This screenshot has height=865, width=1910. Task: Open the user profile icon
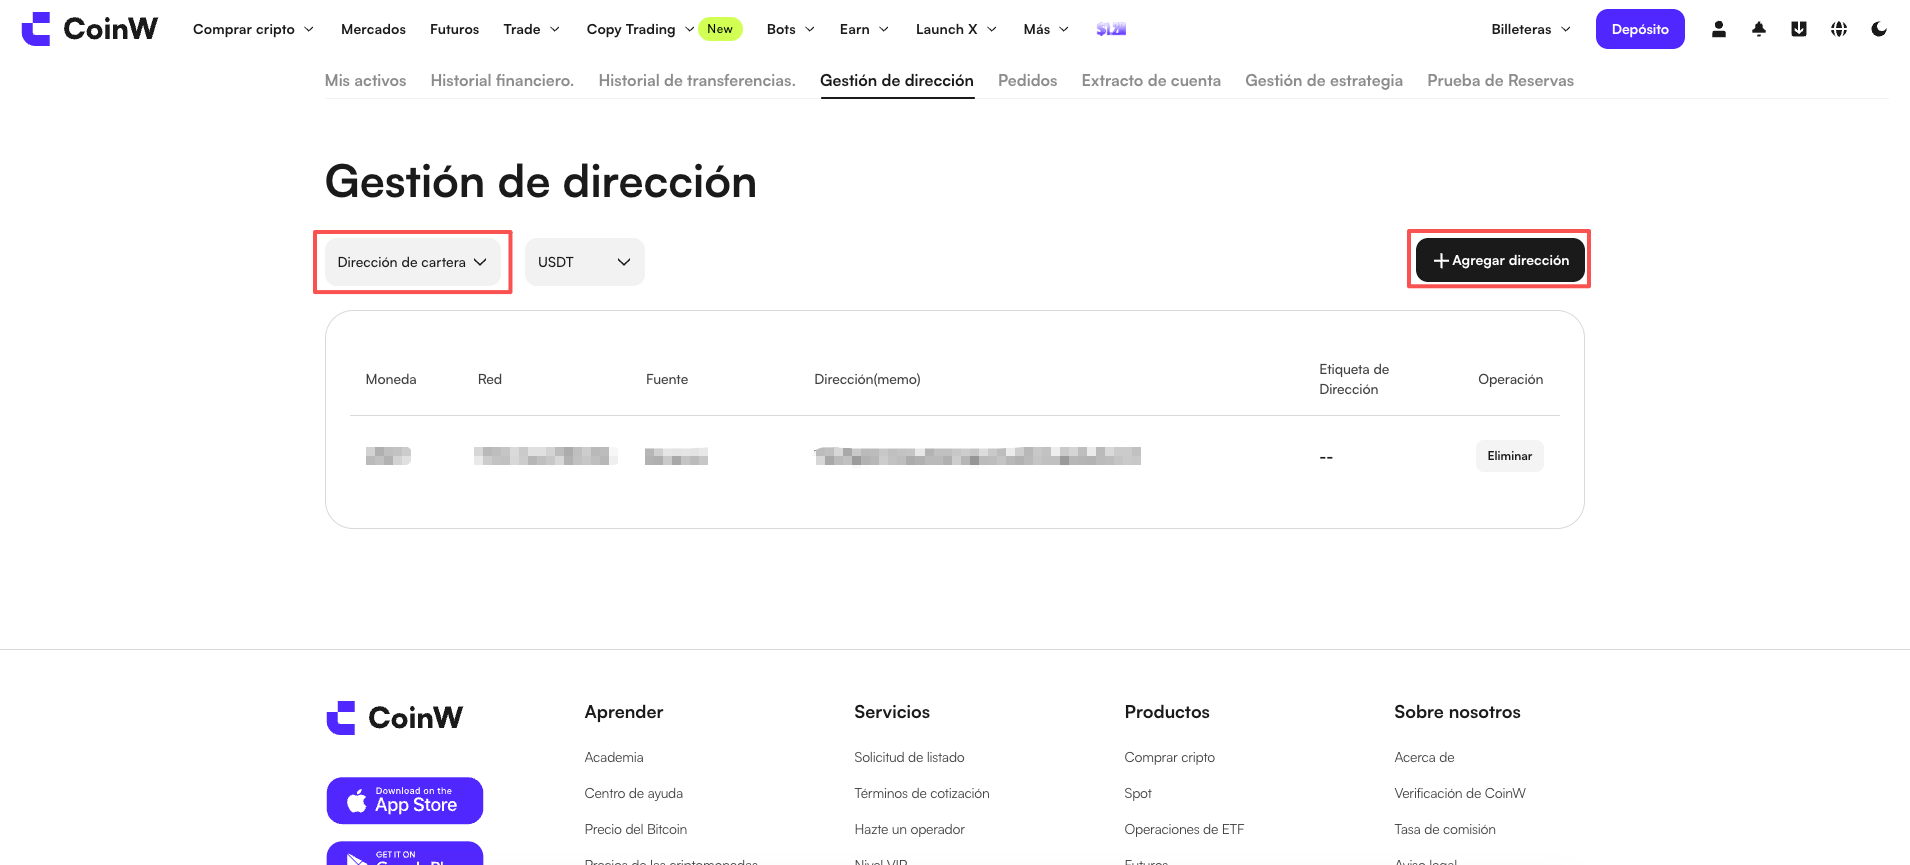click(1719, 29)
